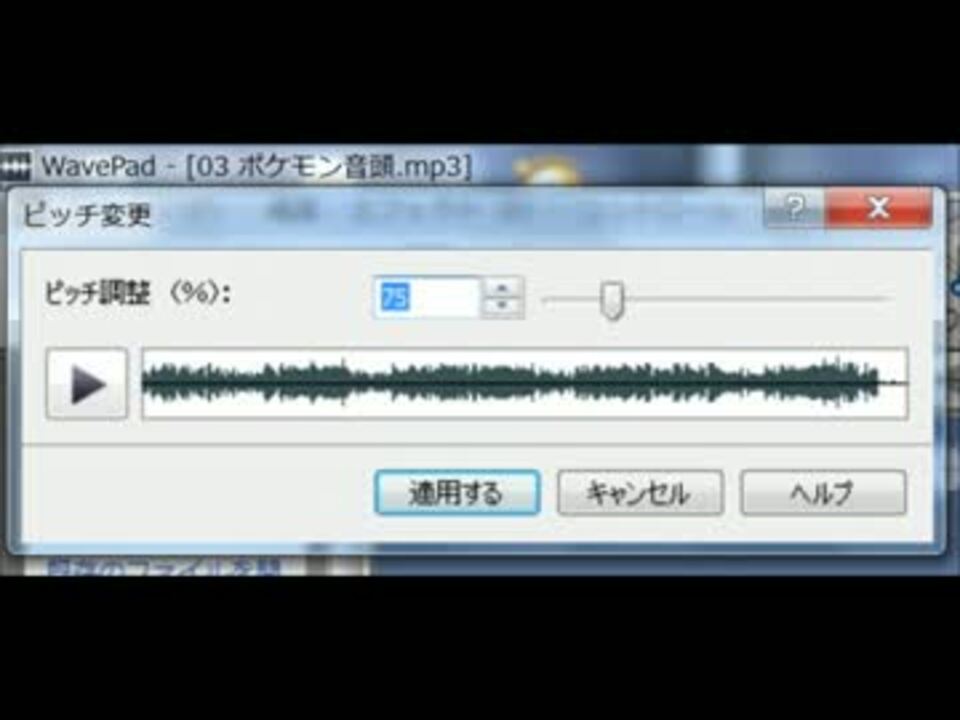This screenshot has width=960, height=720.
Task: Click the ピッチ変更 dialog title
Action: (x=87, y=214)
